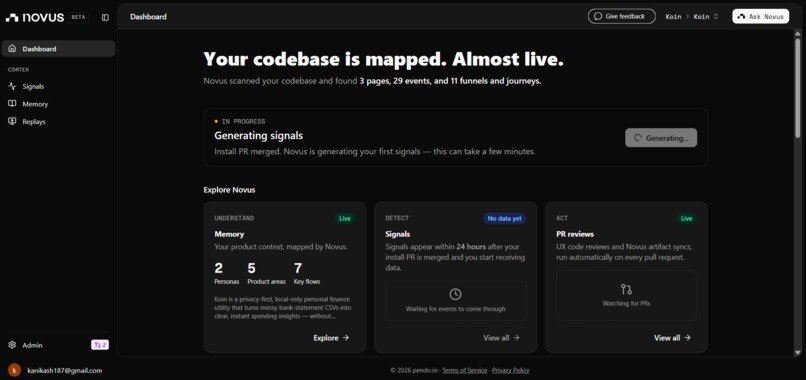
Task: Open Replays in the sidebar
Action: (58, 121)
